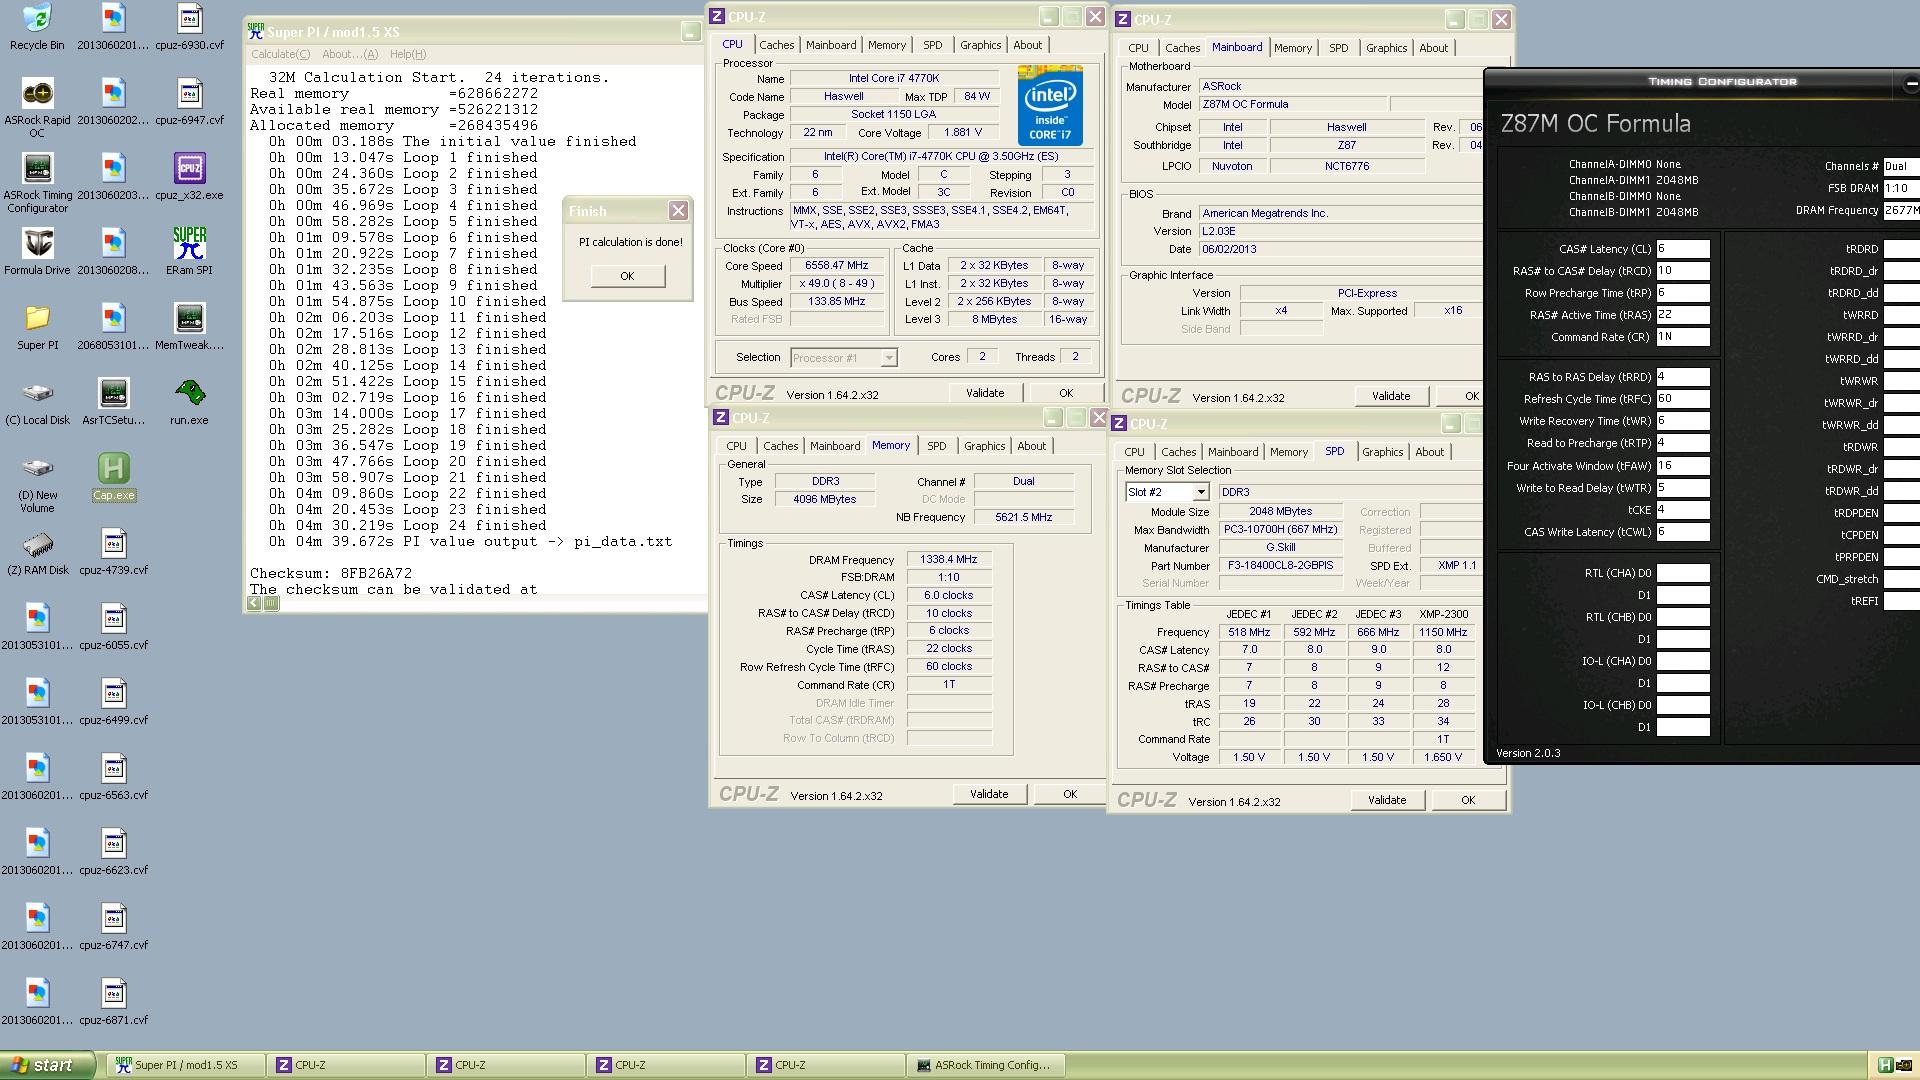Launch ERam SPI desktop icon
Viewport: 1920px width, 1080px height.
click(189, 251)
